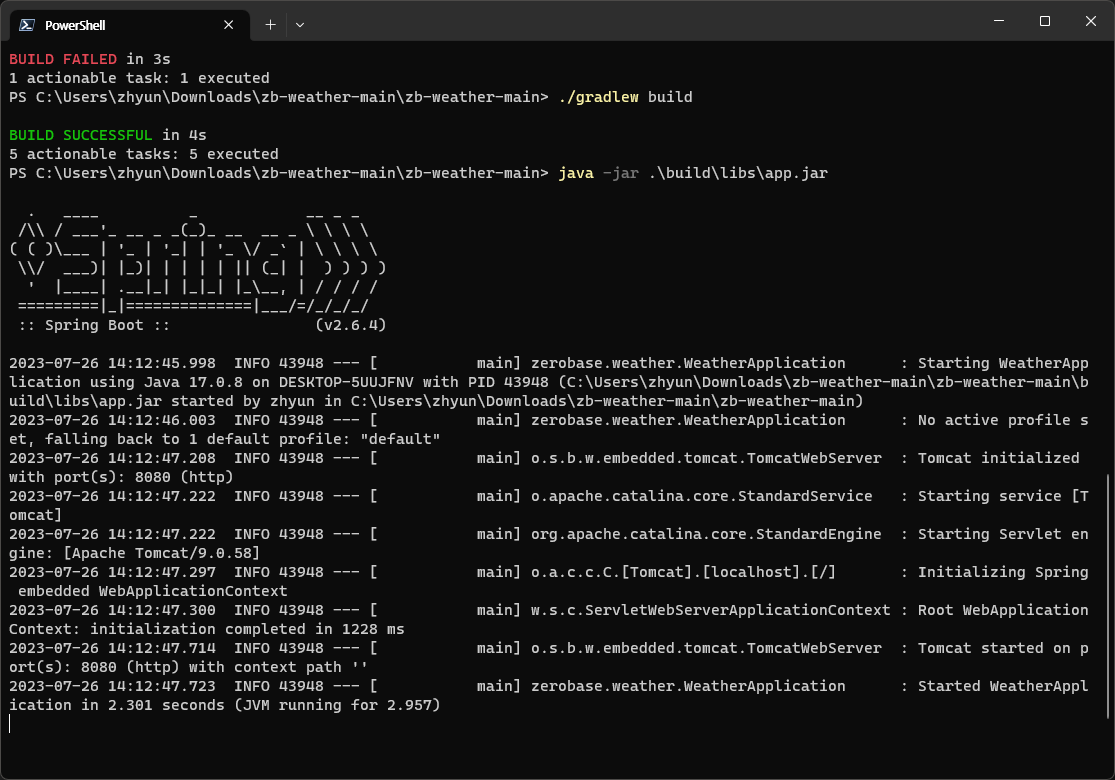Click '(JVM running for 2.957)' text
The image size is (1115, 780).
tap(337, 705)
